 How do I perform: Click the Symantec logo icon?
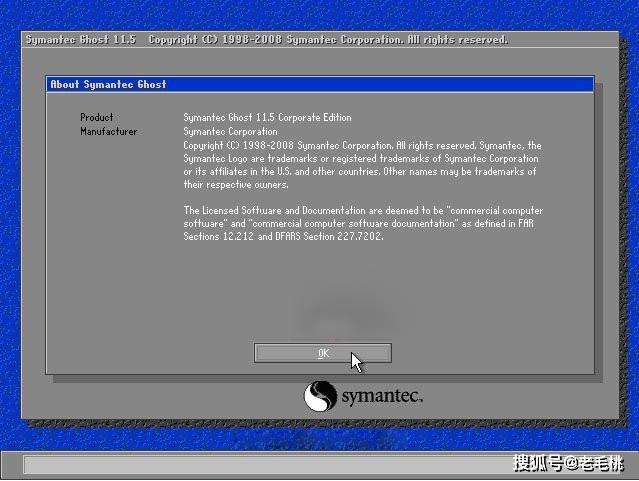coord(320,396)
